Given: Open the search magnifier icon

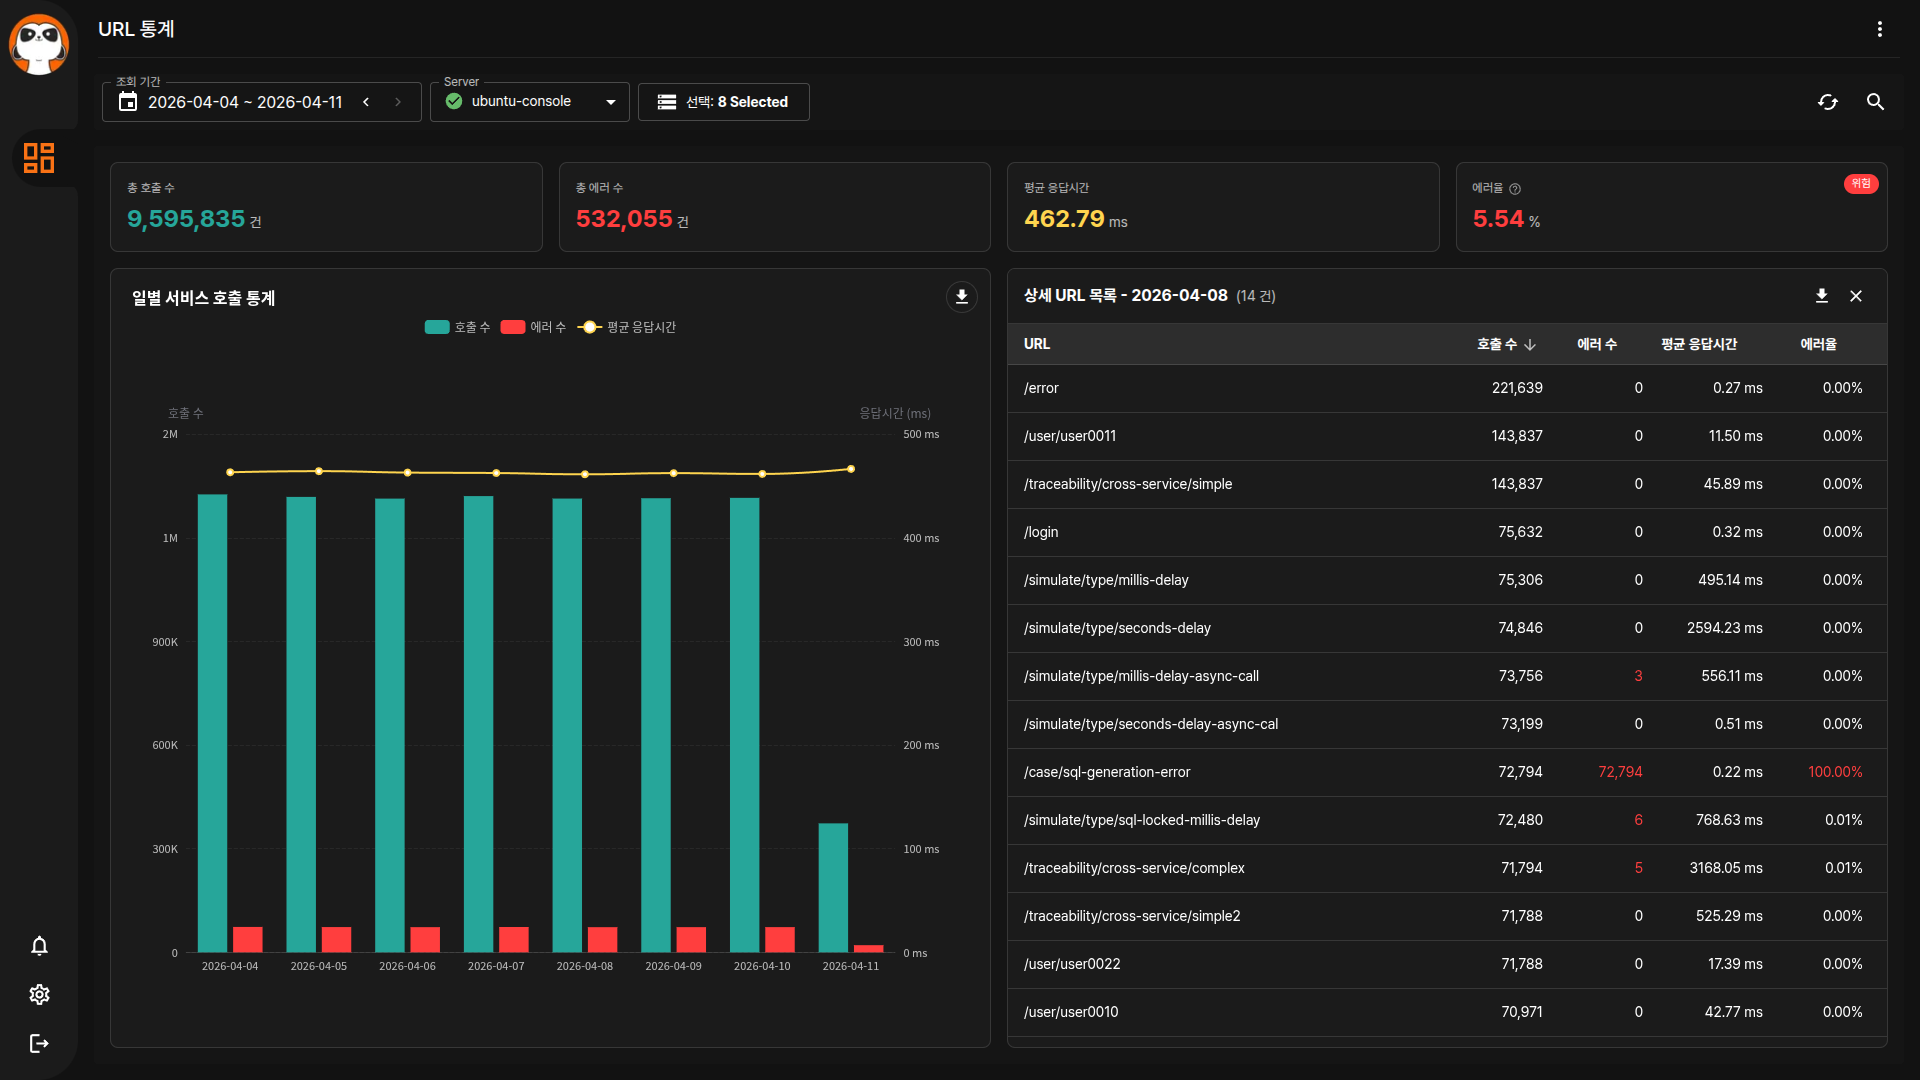Looking at the screenshot, I should pyautogui.click(x=1875, y=102).
